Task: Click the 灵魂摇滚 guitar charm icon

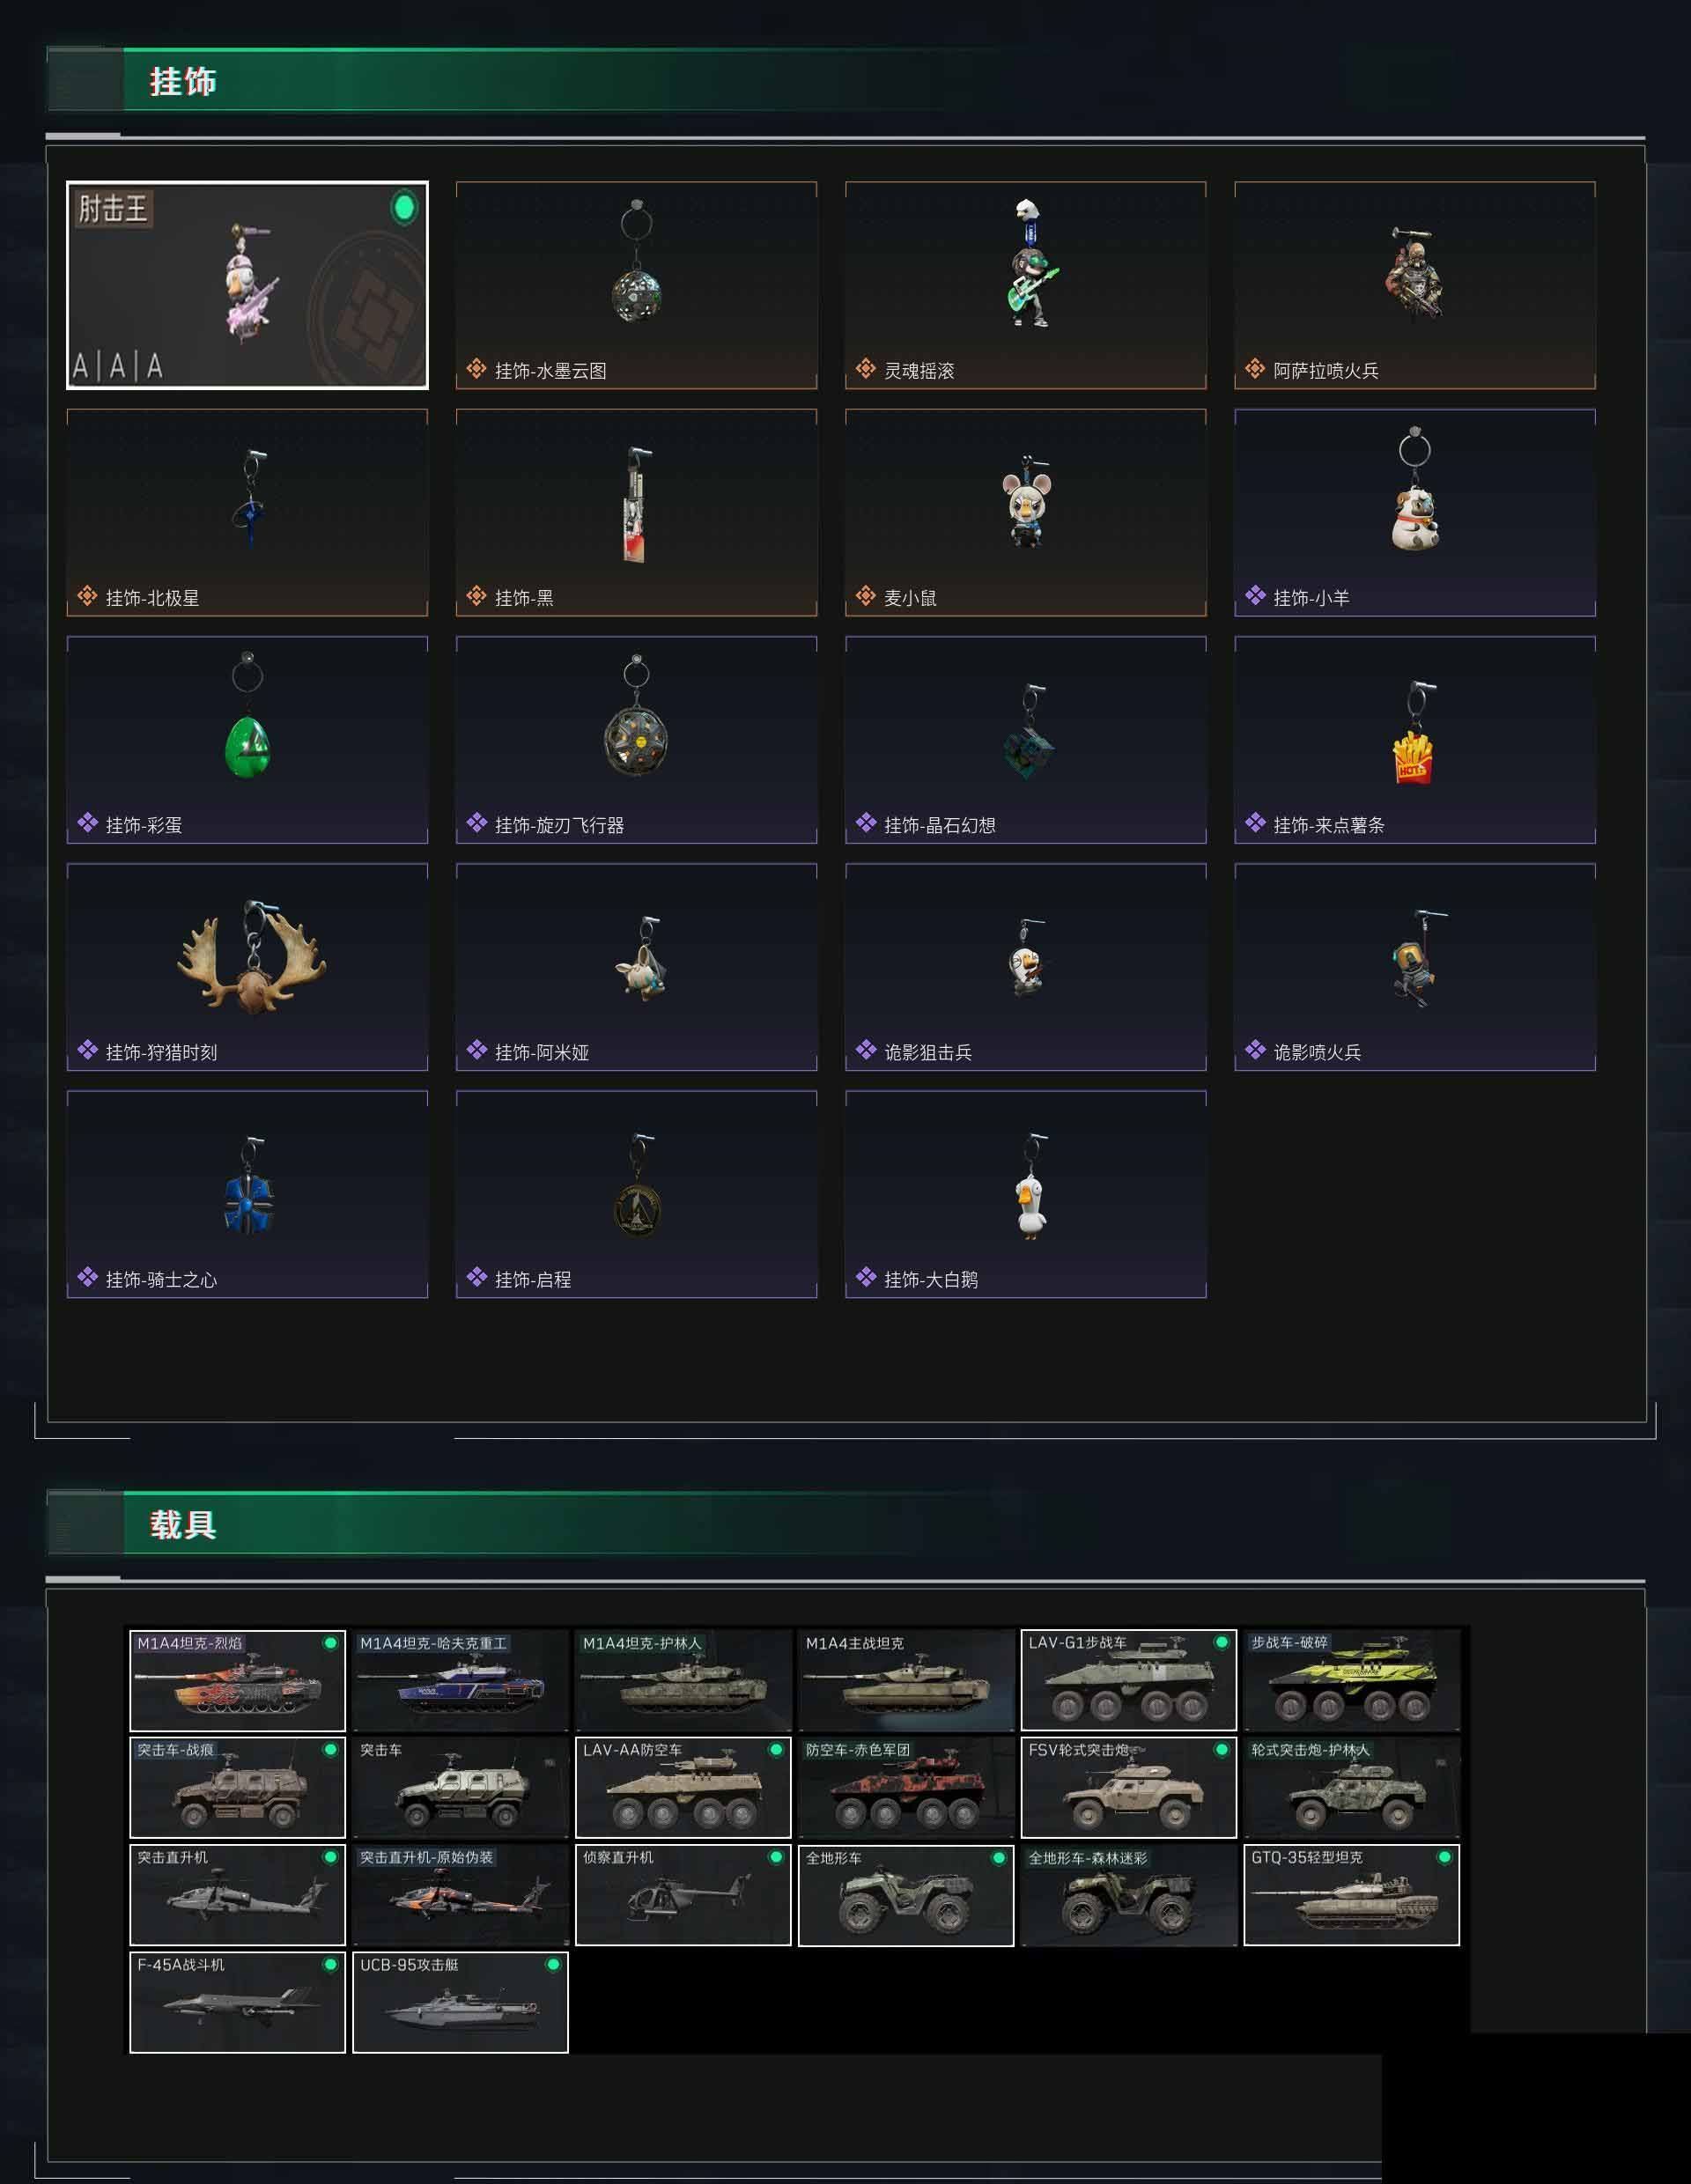Action: [x=1030, y=264]
